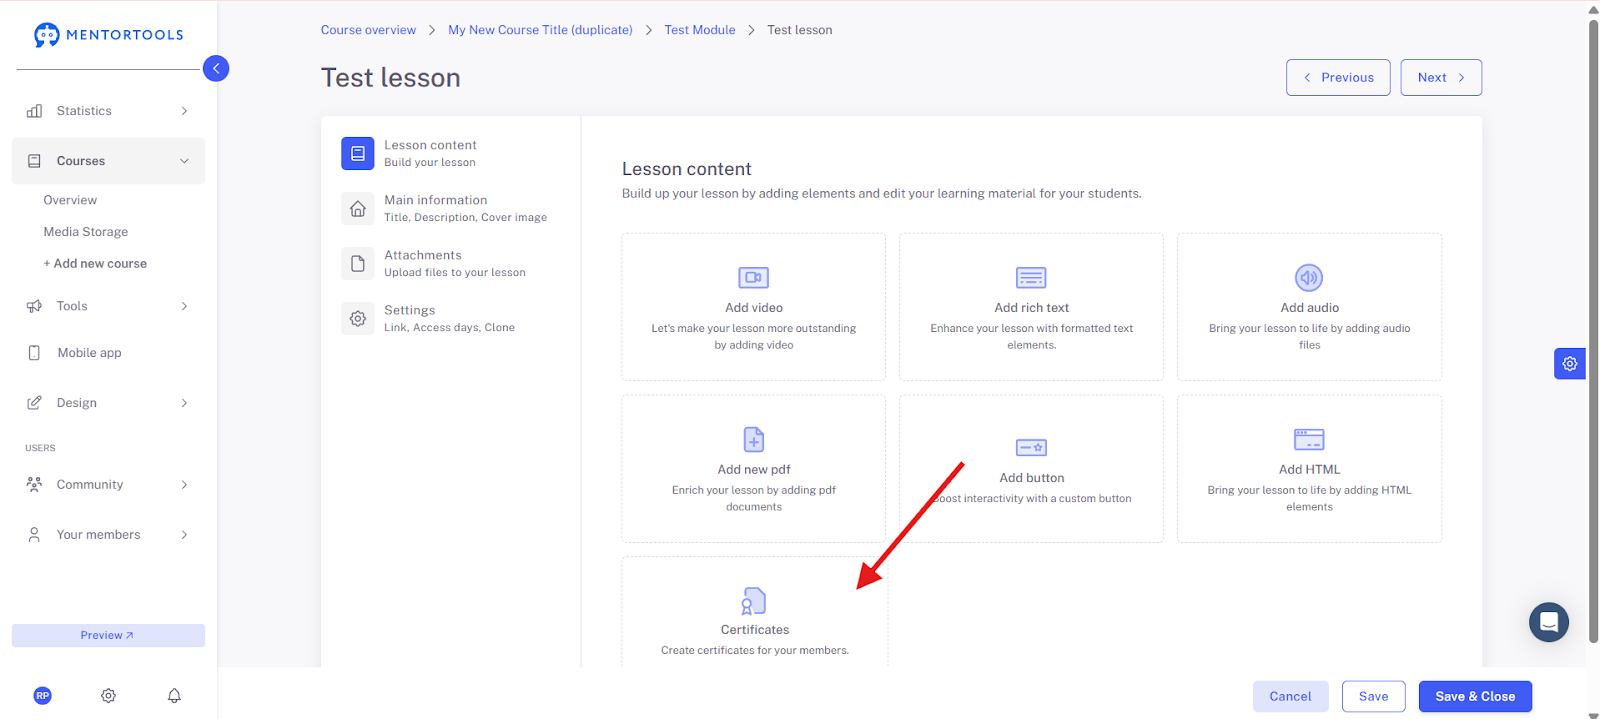The width and height of the screenshot is (1600, 719).
Task: Click the Save & Close button
Action: 1475,697
